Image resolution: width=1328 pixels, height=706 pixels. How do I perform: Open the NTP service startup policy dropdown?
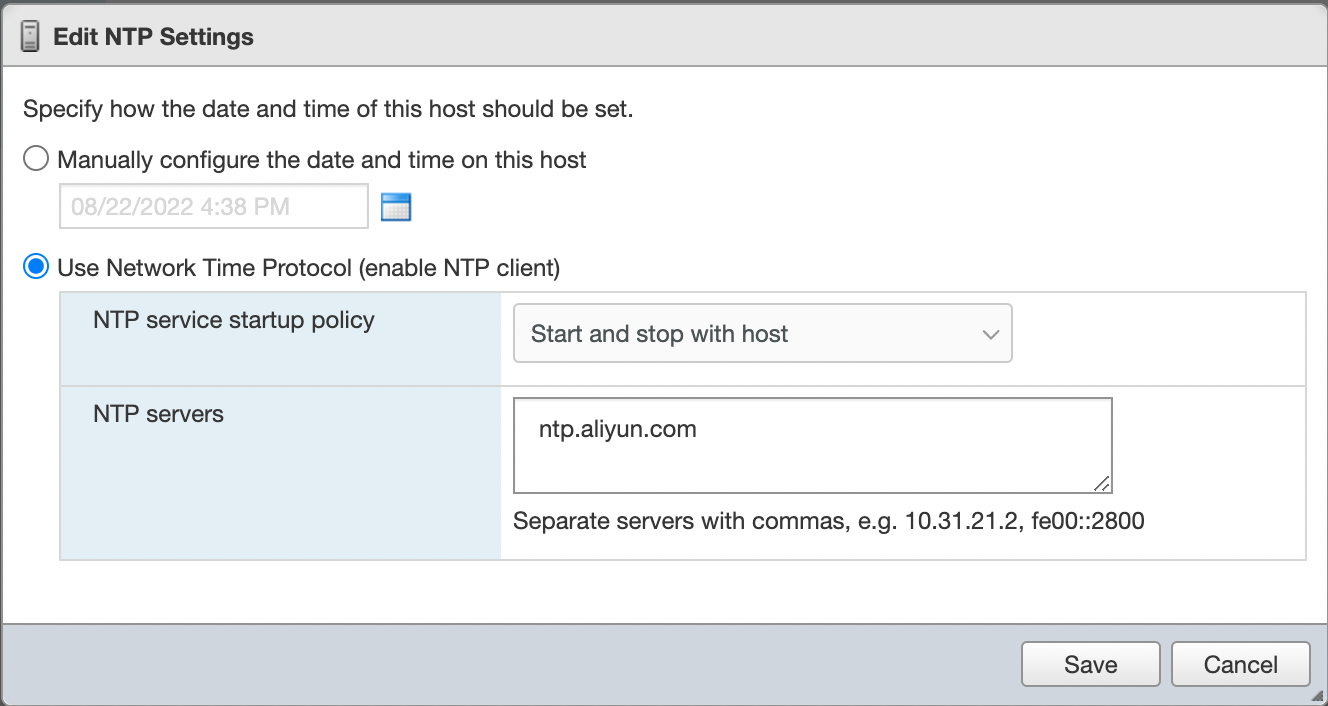tap(762, 334)
